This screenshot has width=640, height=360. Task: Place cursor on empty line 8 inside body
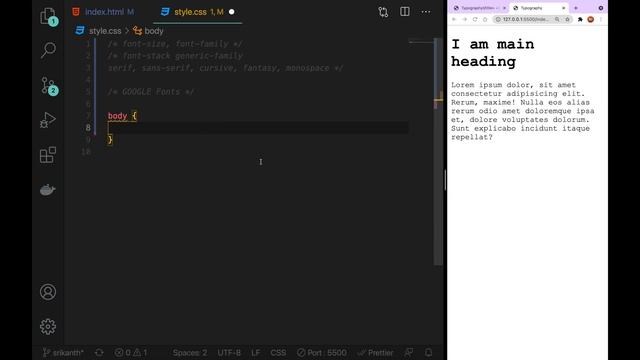[257, 128]
